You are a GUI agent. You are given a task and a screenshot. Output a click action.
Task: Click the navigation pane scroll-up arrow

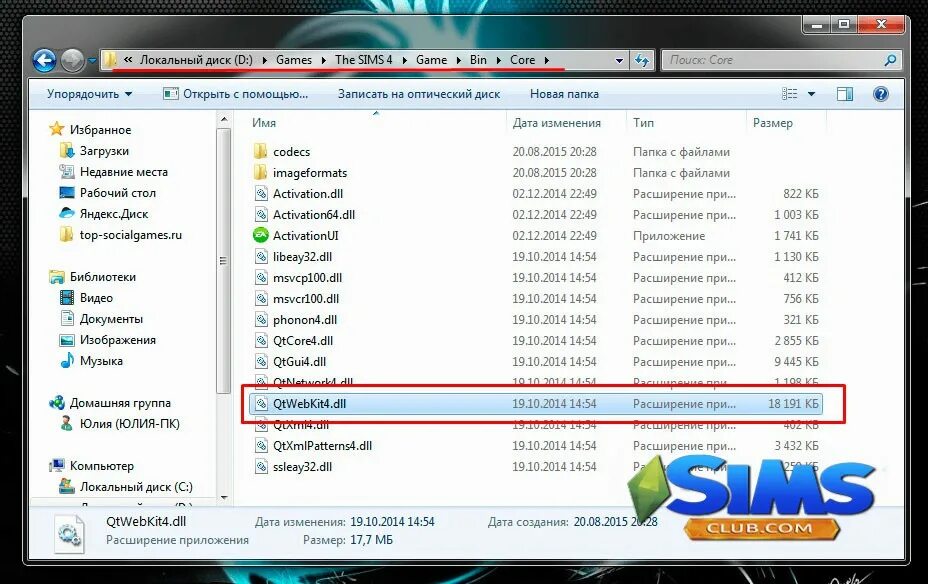(224, 120)
